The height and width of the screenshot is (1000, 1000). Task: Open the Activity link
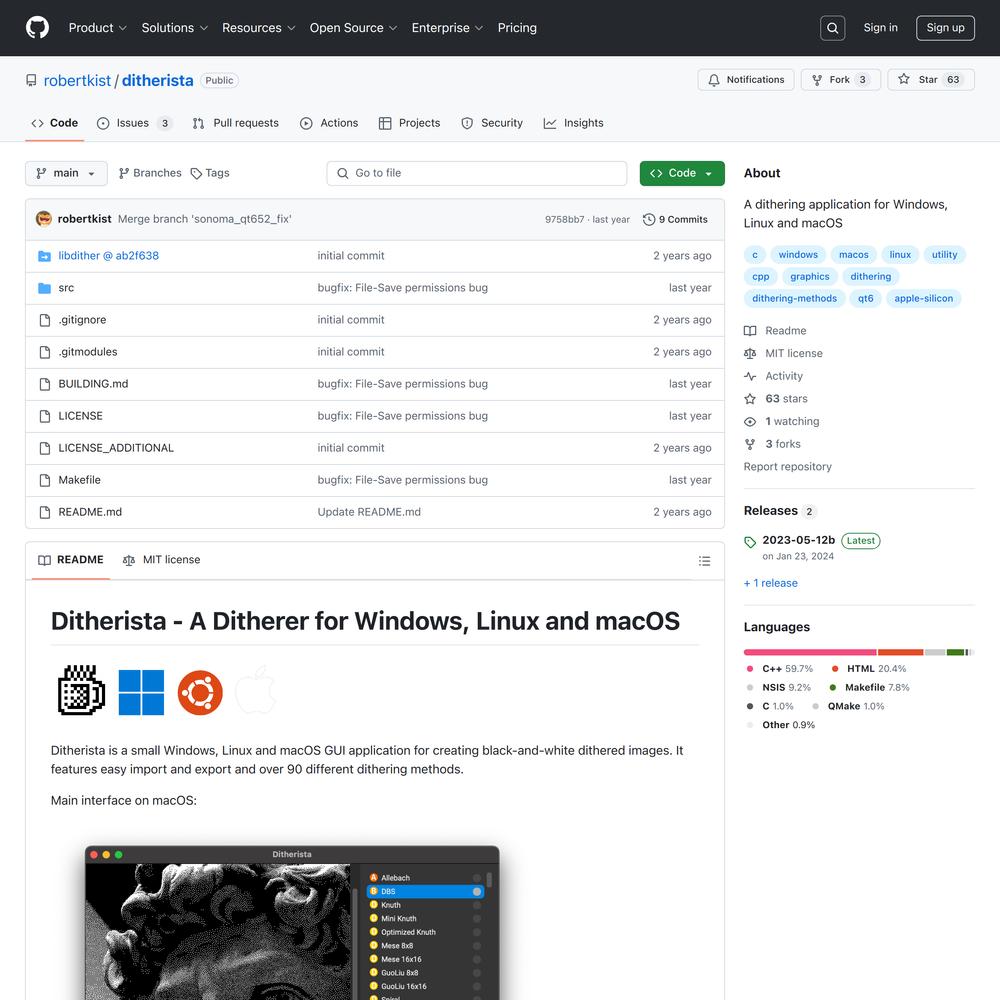(774, 376)
